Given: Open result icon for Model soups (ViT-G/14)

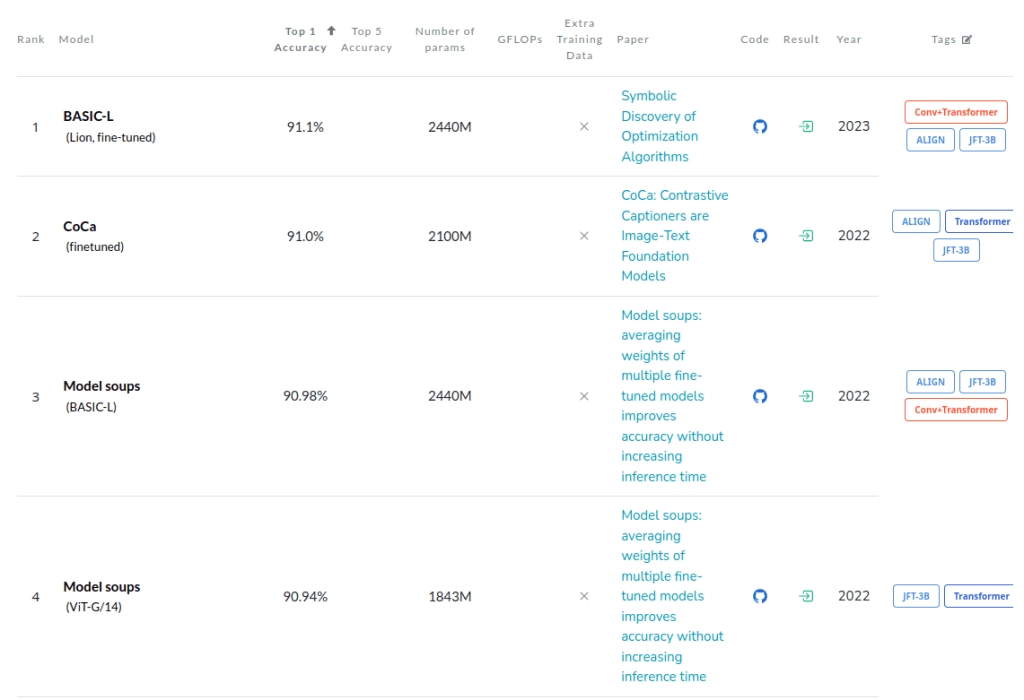Looking at the screenshot, I should 805,596.
